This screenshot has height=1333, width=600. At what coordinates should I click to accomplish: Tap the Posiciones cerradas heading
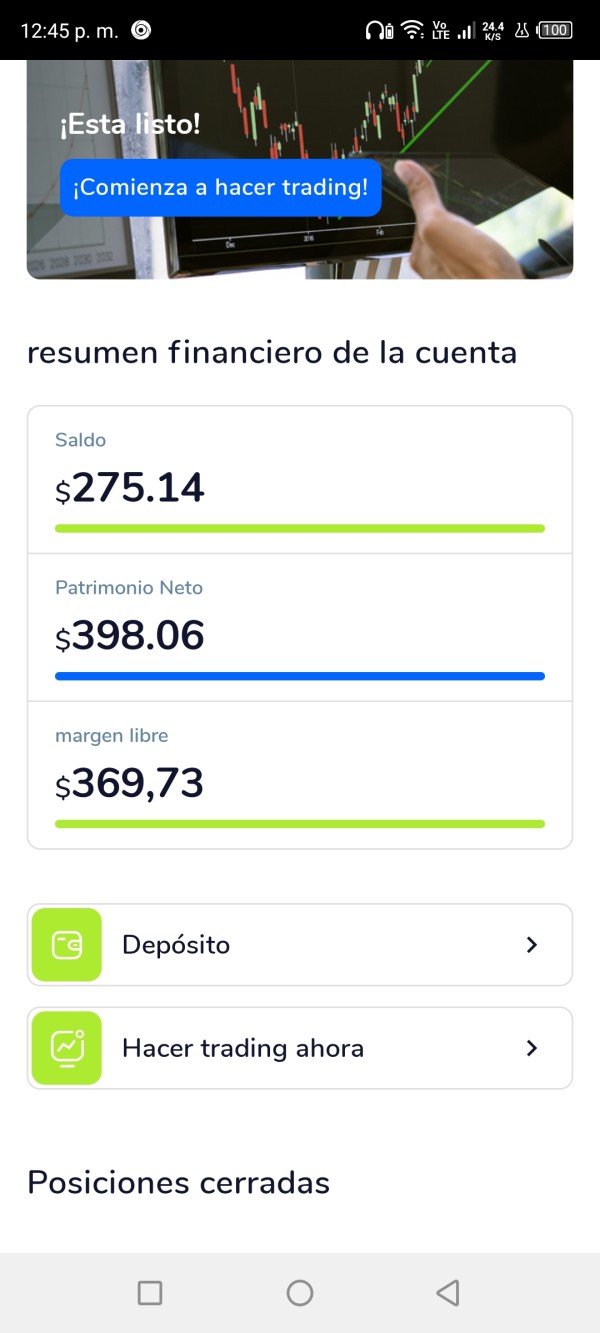(178, 1183)
